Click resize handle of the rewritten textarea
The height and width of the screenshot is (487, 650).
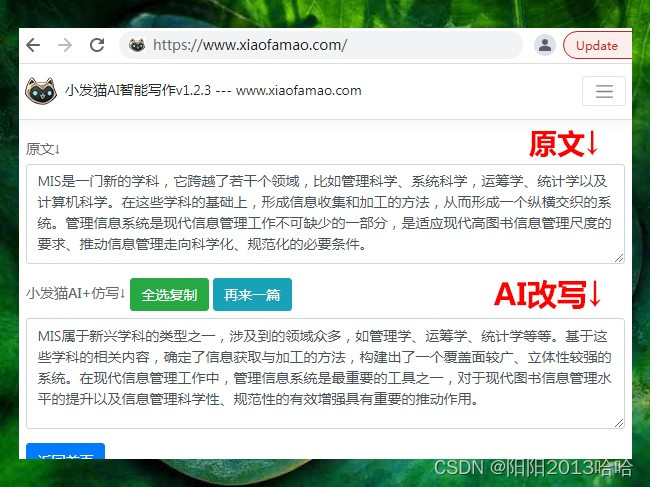coord(619,423)
